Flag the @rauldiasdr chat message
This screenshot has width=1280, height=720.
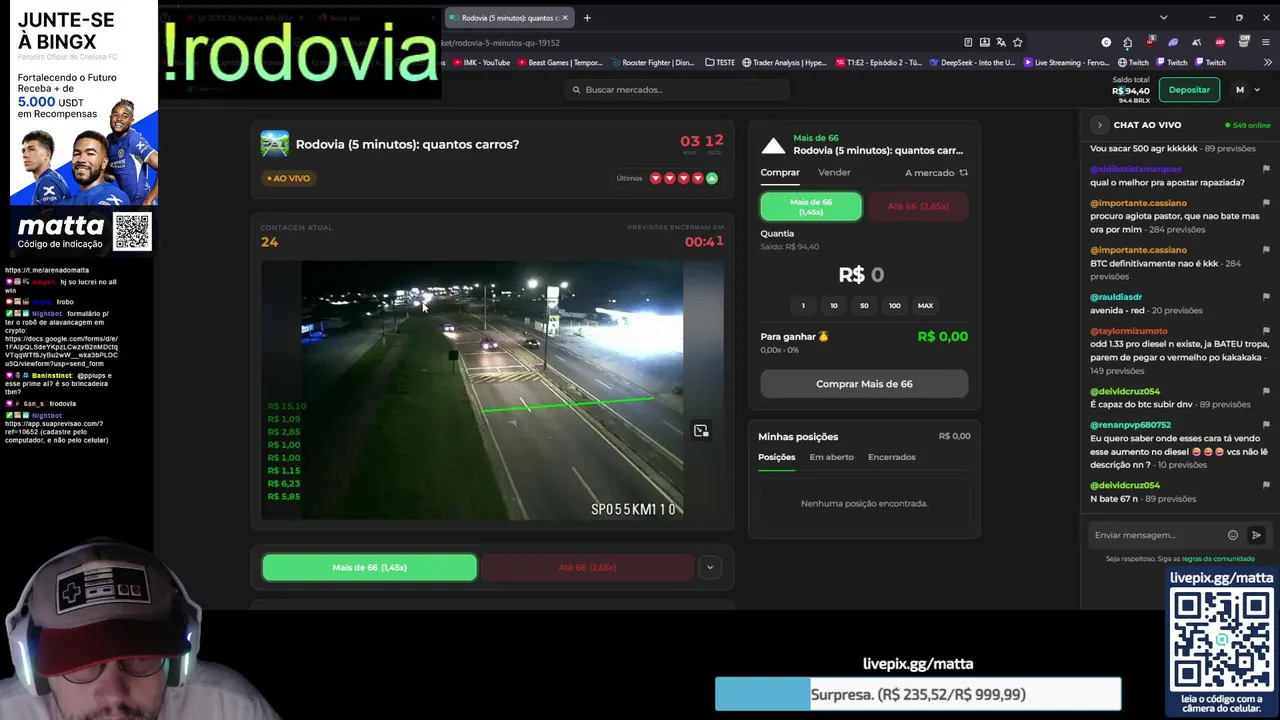coord(1266,297)
